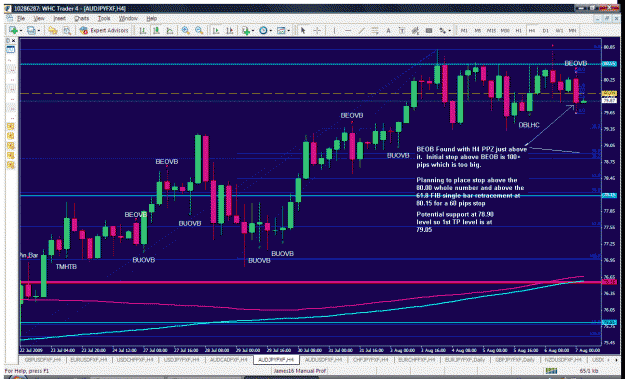This screenshot has width=625, height=379.
Task: Switch to AUDCADFXF,H4 chart tab
Action: point(229,360)
